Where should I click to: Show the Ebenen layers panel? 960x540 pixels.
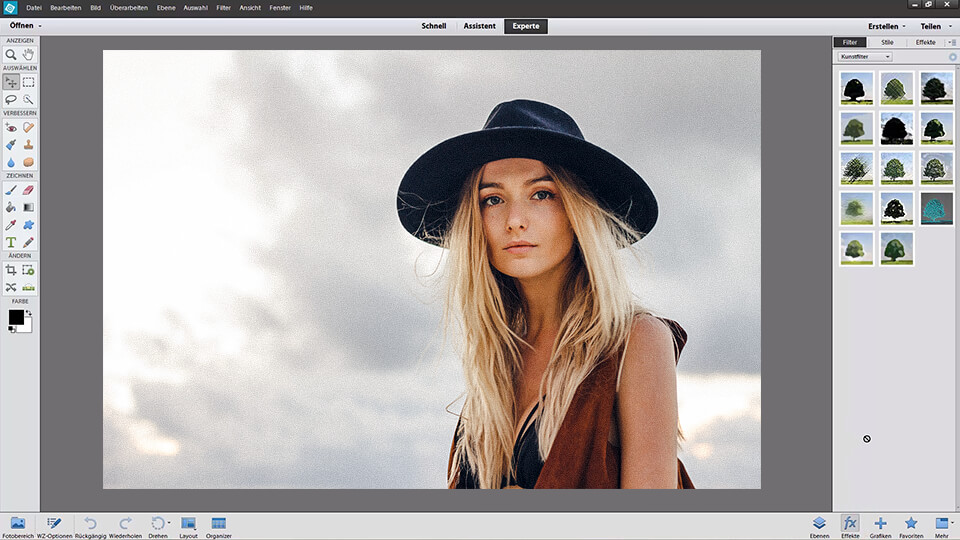point(819,527)
